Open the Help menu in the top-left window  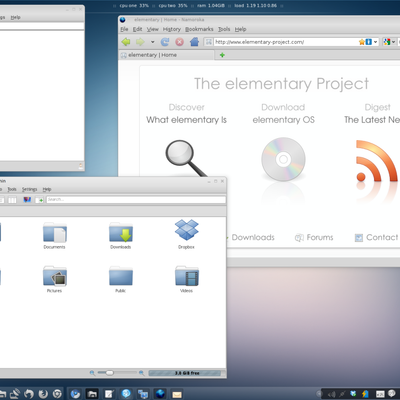[x=15, y=17]
